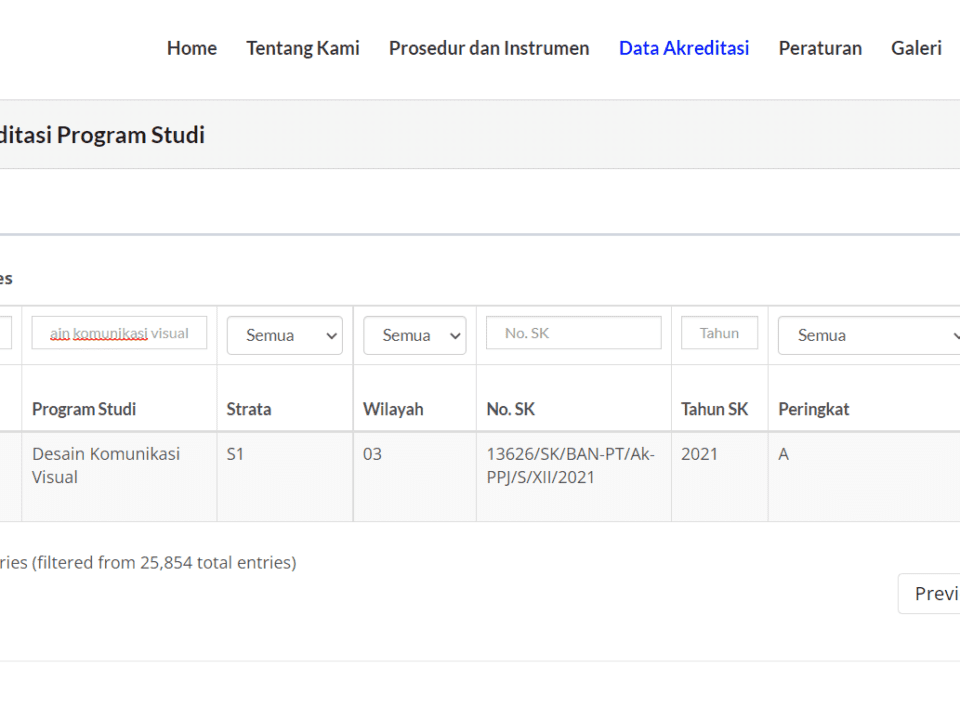Click the Peringkat column header

coord(813,409)
